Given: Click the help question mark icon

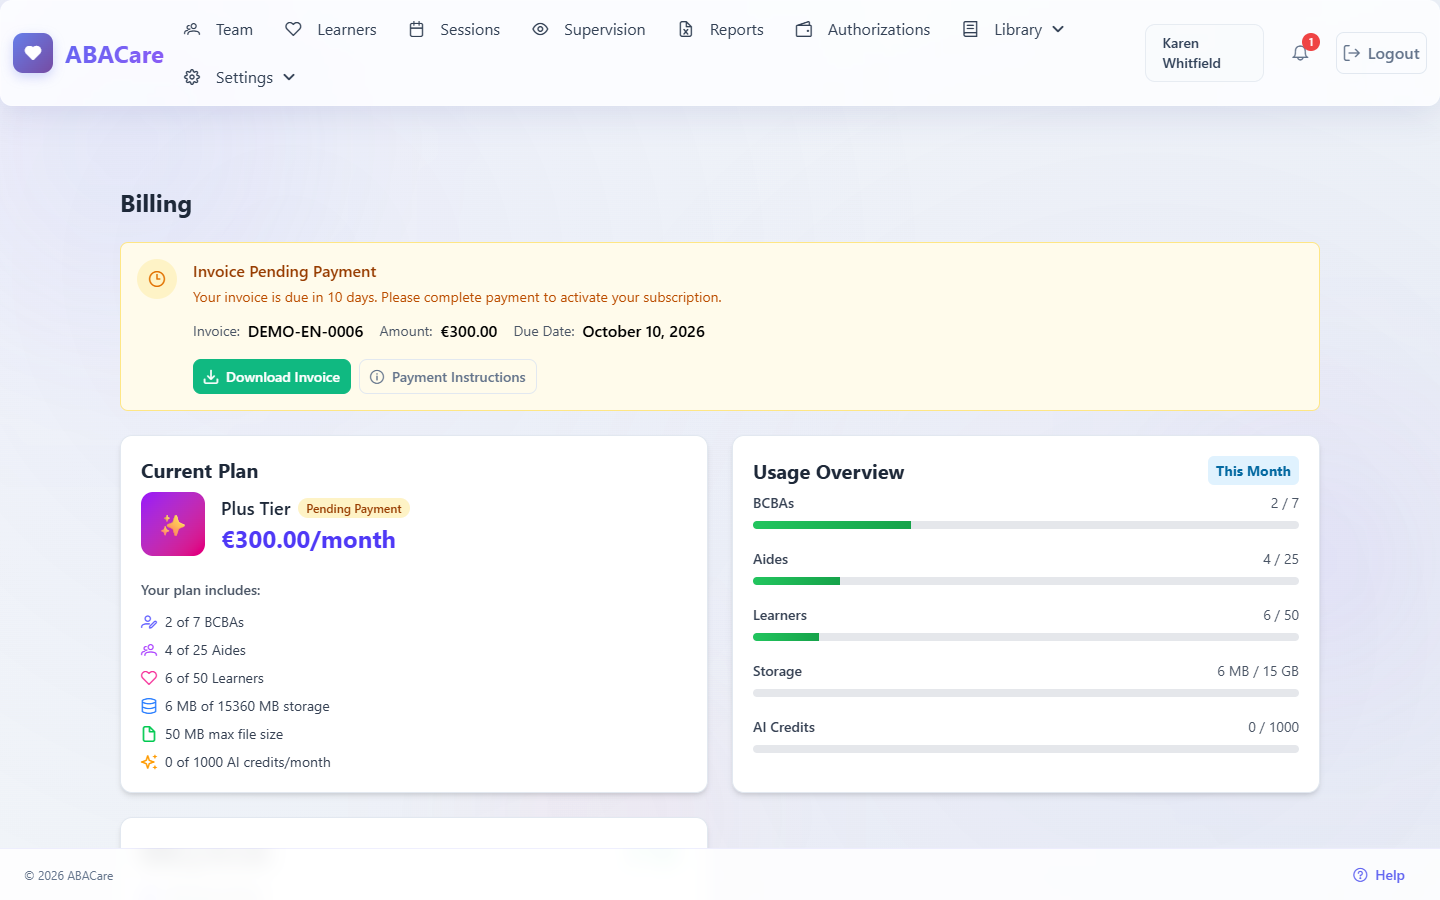Looking at the screenshot, I should (1360, 875).
